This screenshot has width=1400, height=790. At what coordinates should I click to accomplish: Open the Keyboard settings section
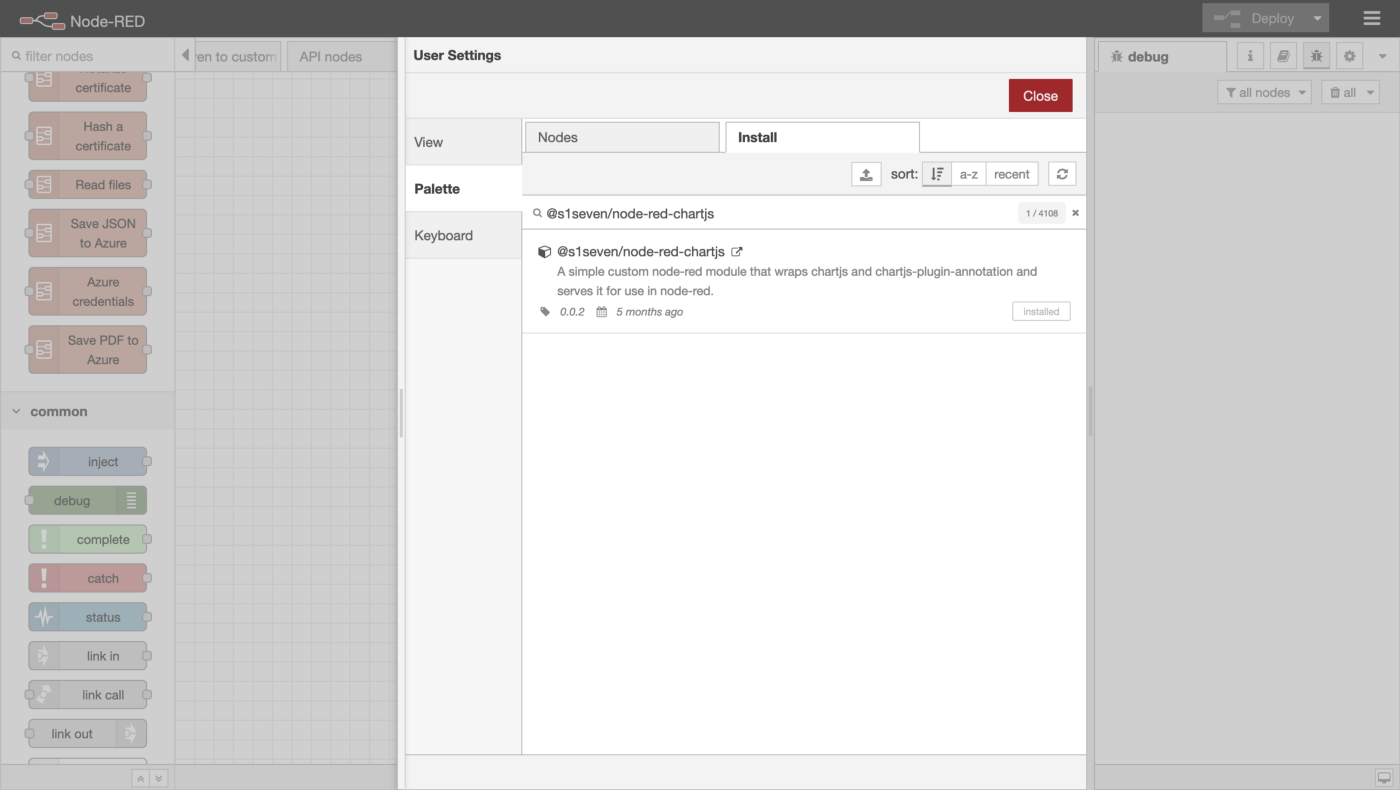click(x=444, y=235)
